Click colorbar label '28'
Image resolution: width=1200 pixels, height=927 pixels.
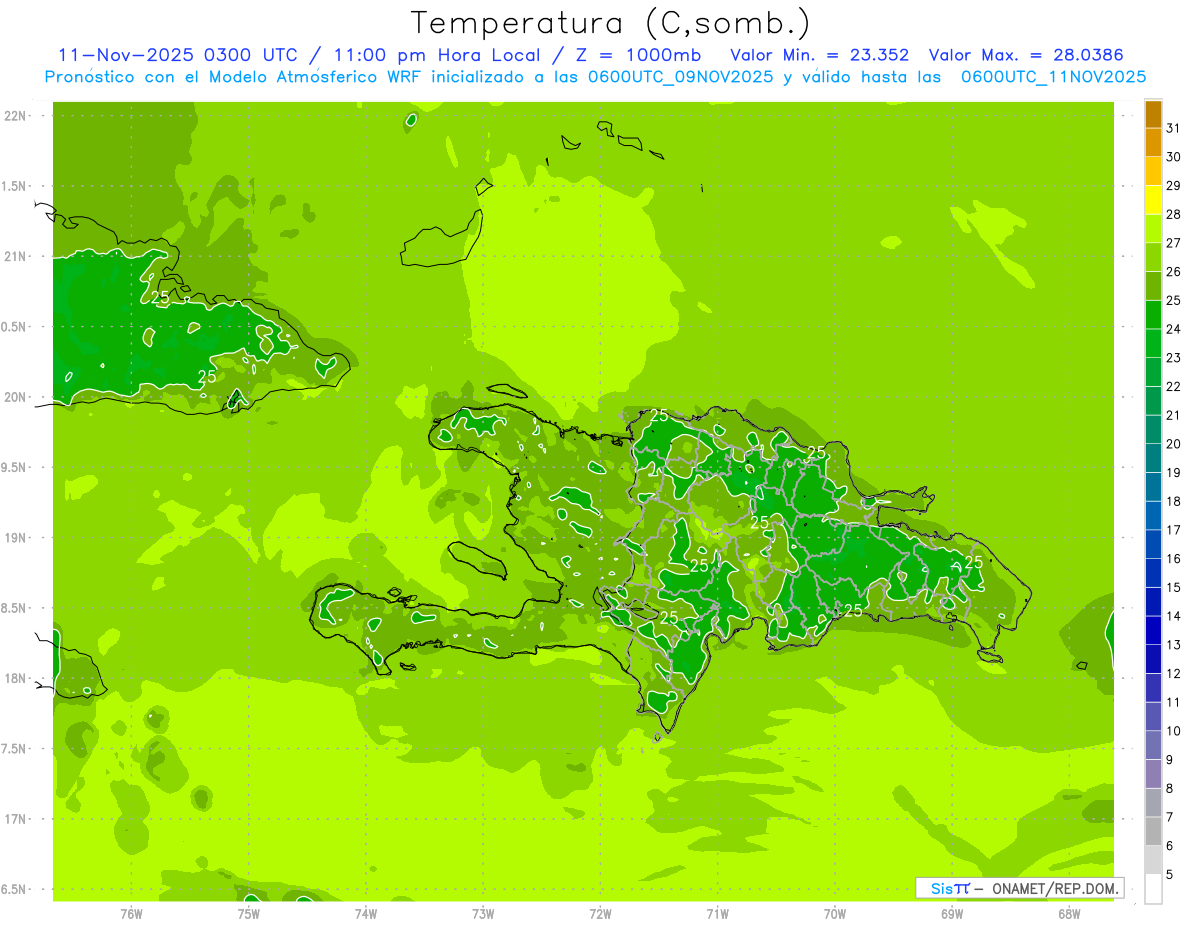pos(1173,214)
